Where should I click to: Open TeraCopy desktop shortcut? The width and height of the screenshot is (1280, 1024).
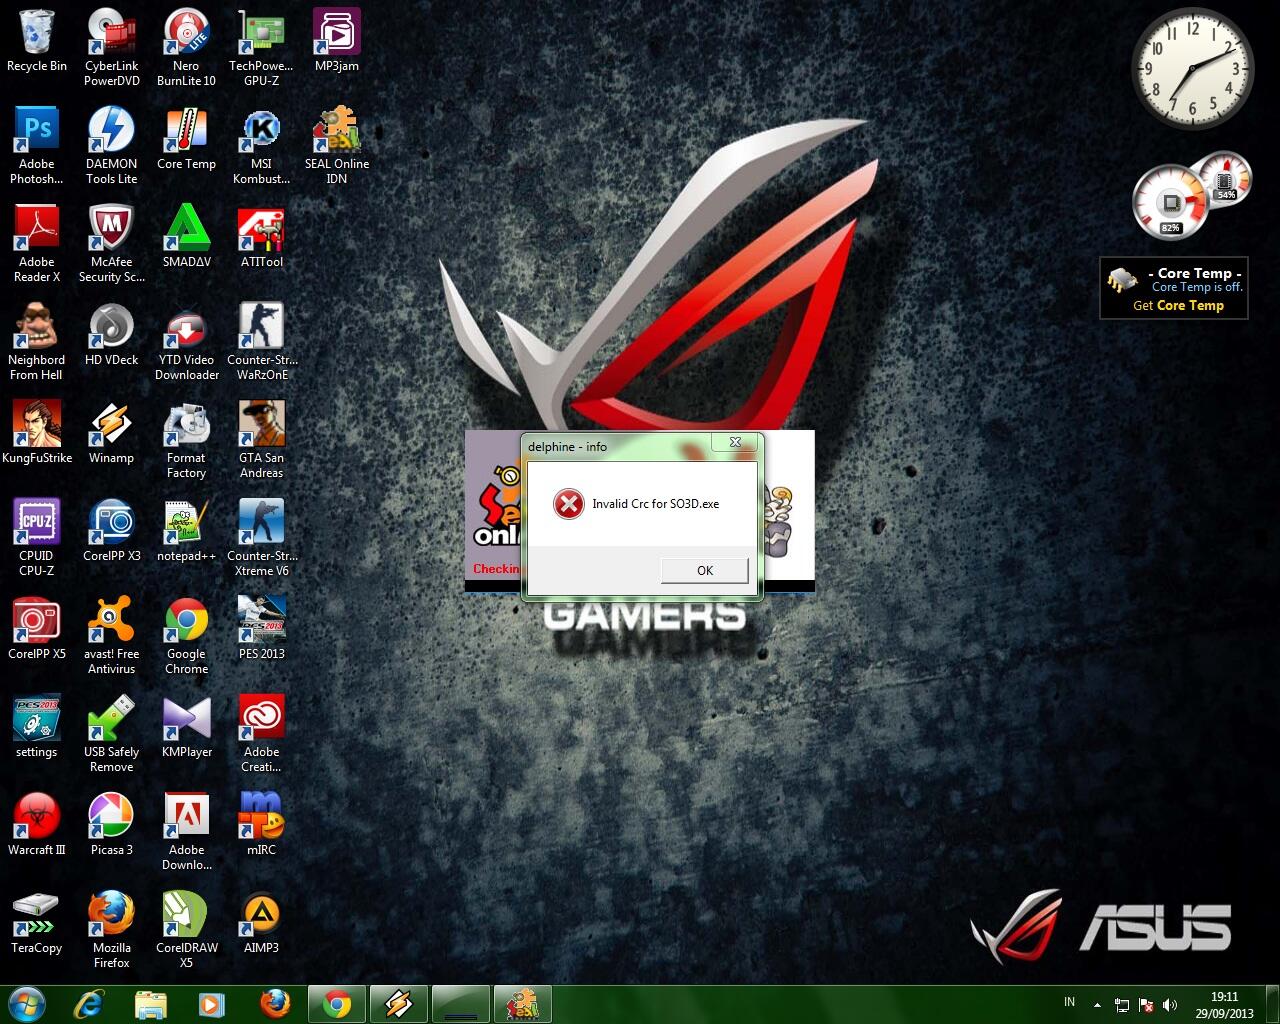click(x=37, y=923)
